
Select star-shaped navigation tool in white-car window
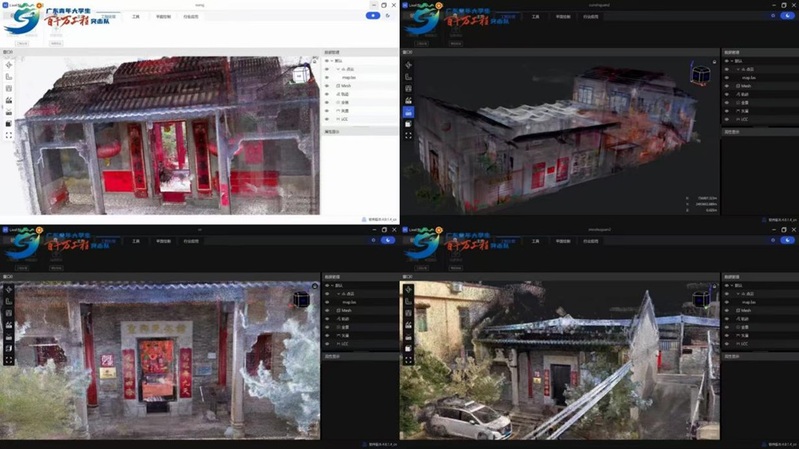408,289
